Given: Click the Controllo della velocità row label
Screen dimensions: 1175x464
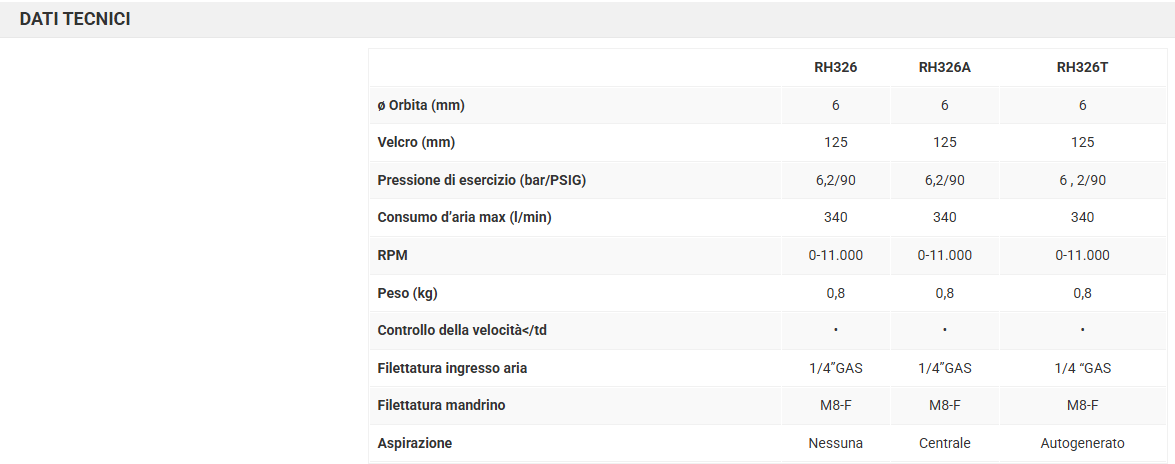Looking at the screenshot, I should click(462, 330).
